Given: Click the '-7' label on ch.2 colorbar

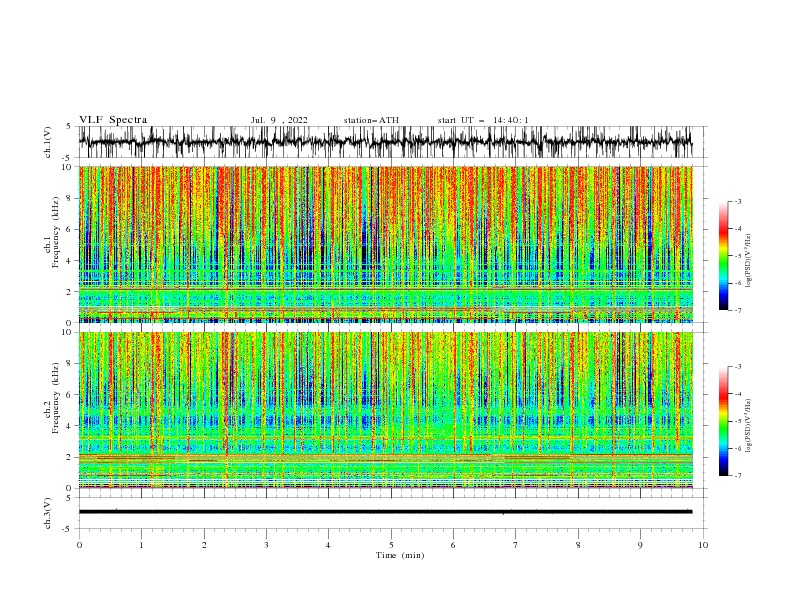Looking at the screenshot, I should click(737, 476).
